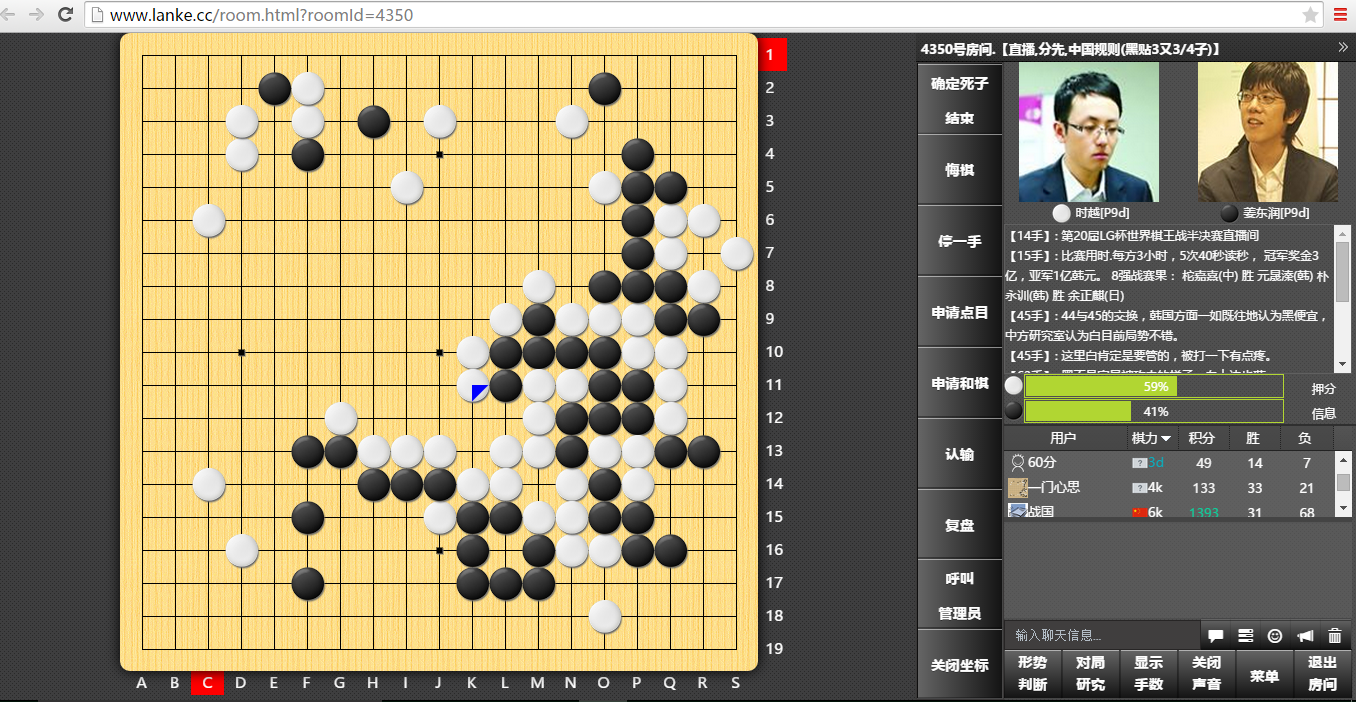Select the 姜东润[P9d] player name
Viewport: 1356px width, 702px height.
1276,213
